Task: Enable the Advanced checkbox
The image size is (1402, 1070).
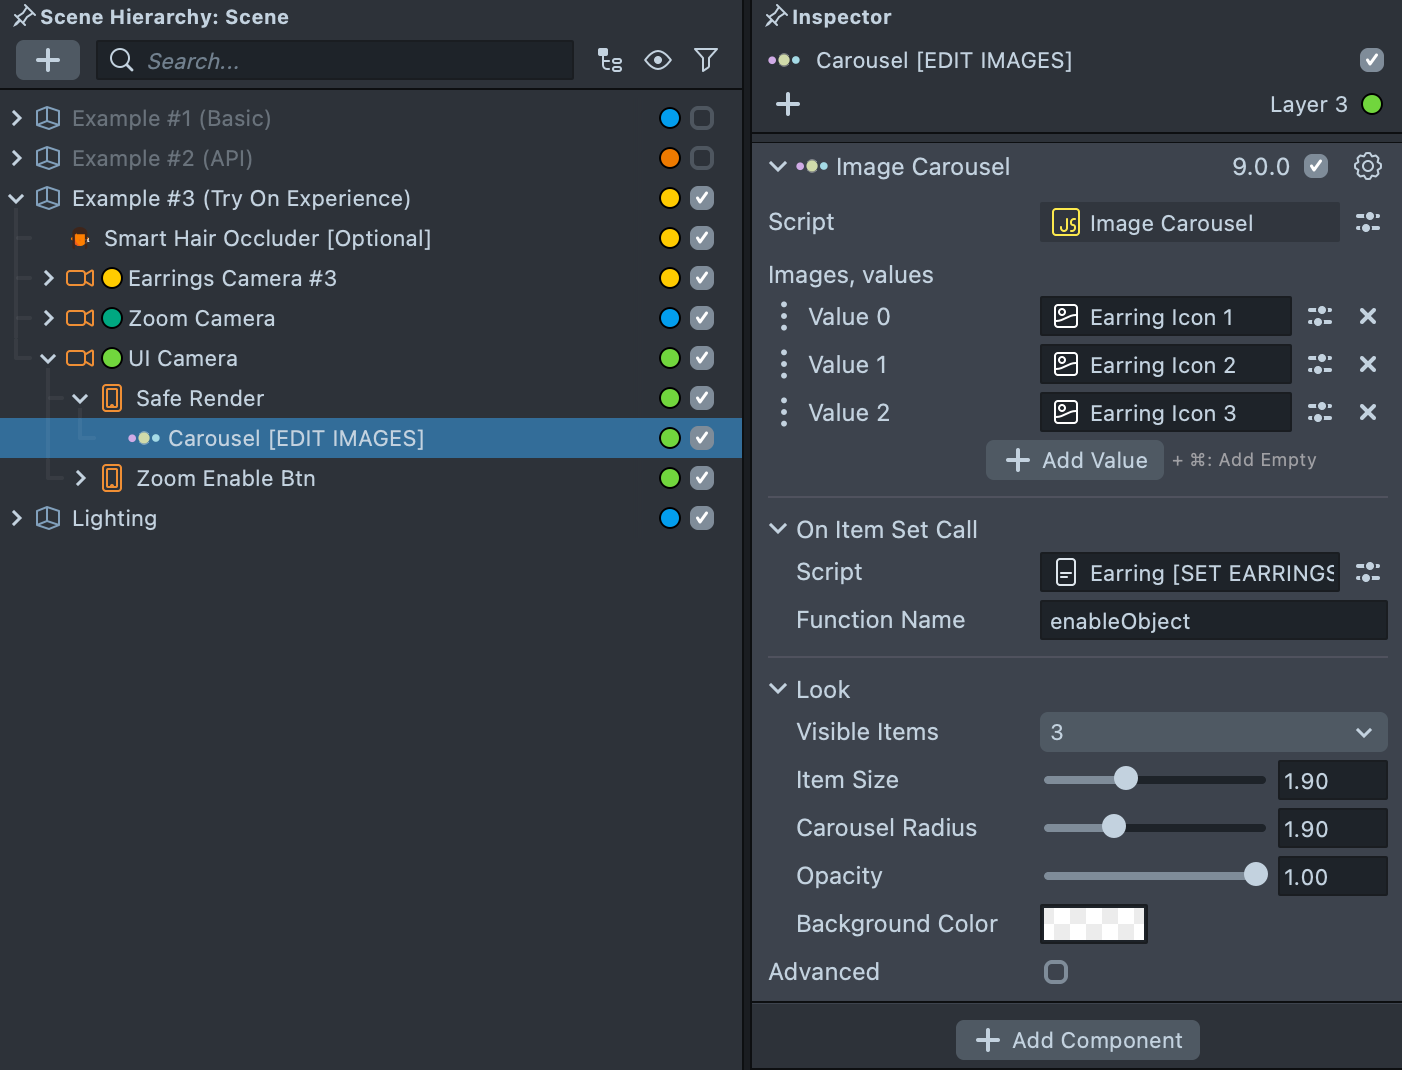Action: (x=1056, y=972)
